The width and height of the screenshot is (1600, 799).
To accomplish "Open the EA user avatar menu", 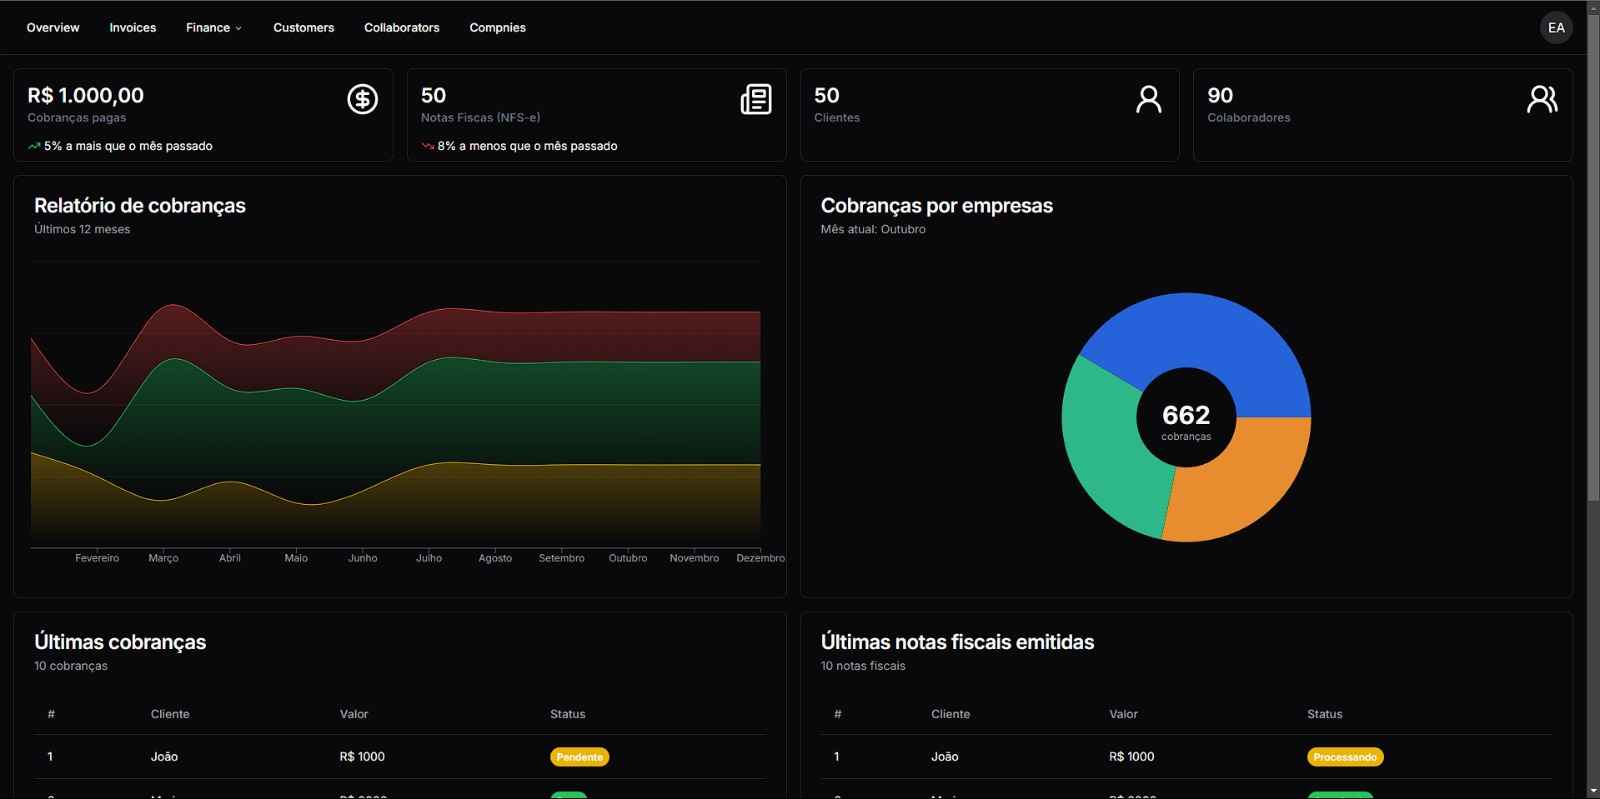I will [1556, 28].
